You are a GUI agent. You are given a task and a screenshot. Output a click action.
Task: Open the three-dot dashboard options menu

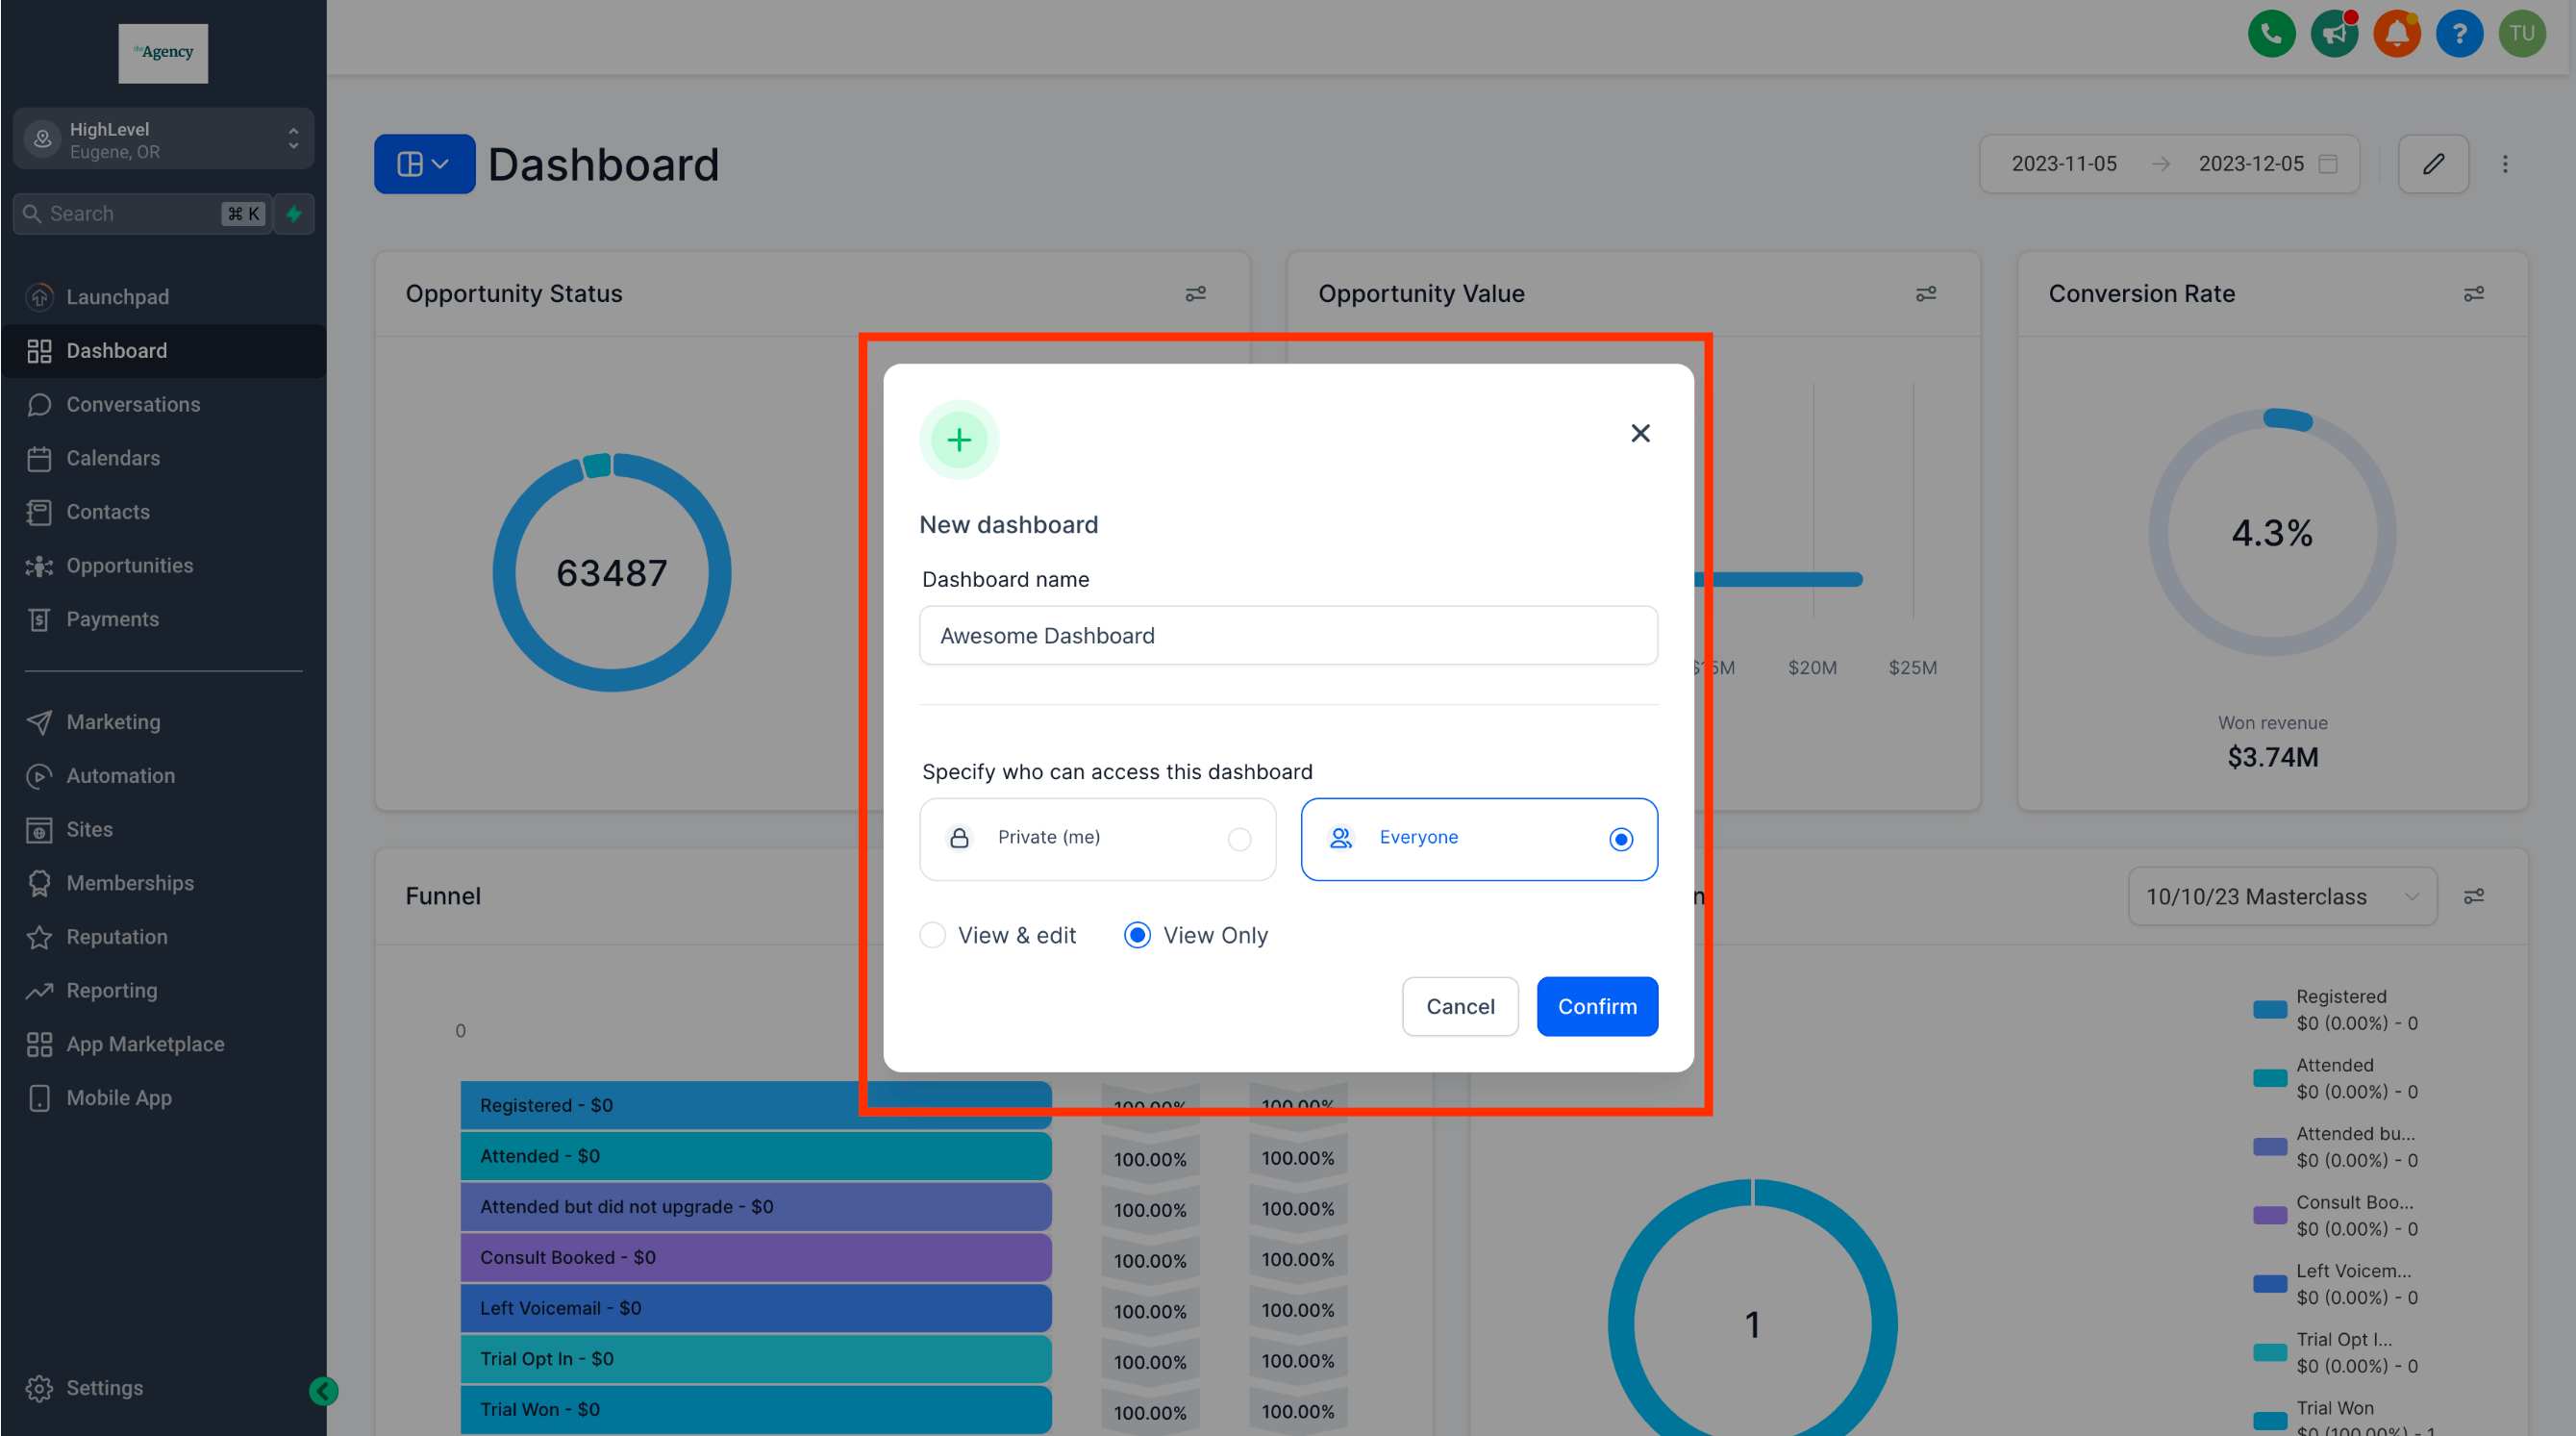[2505, 164]
